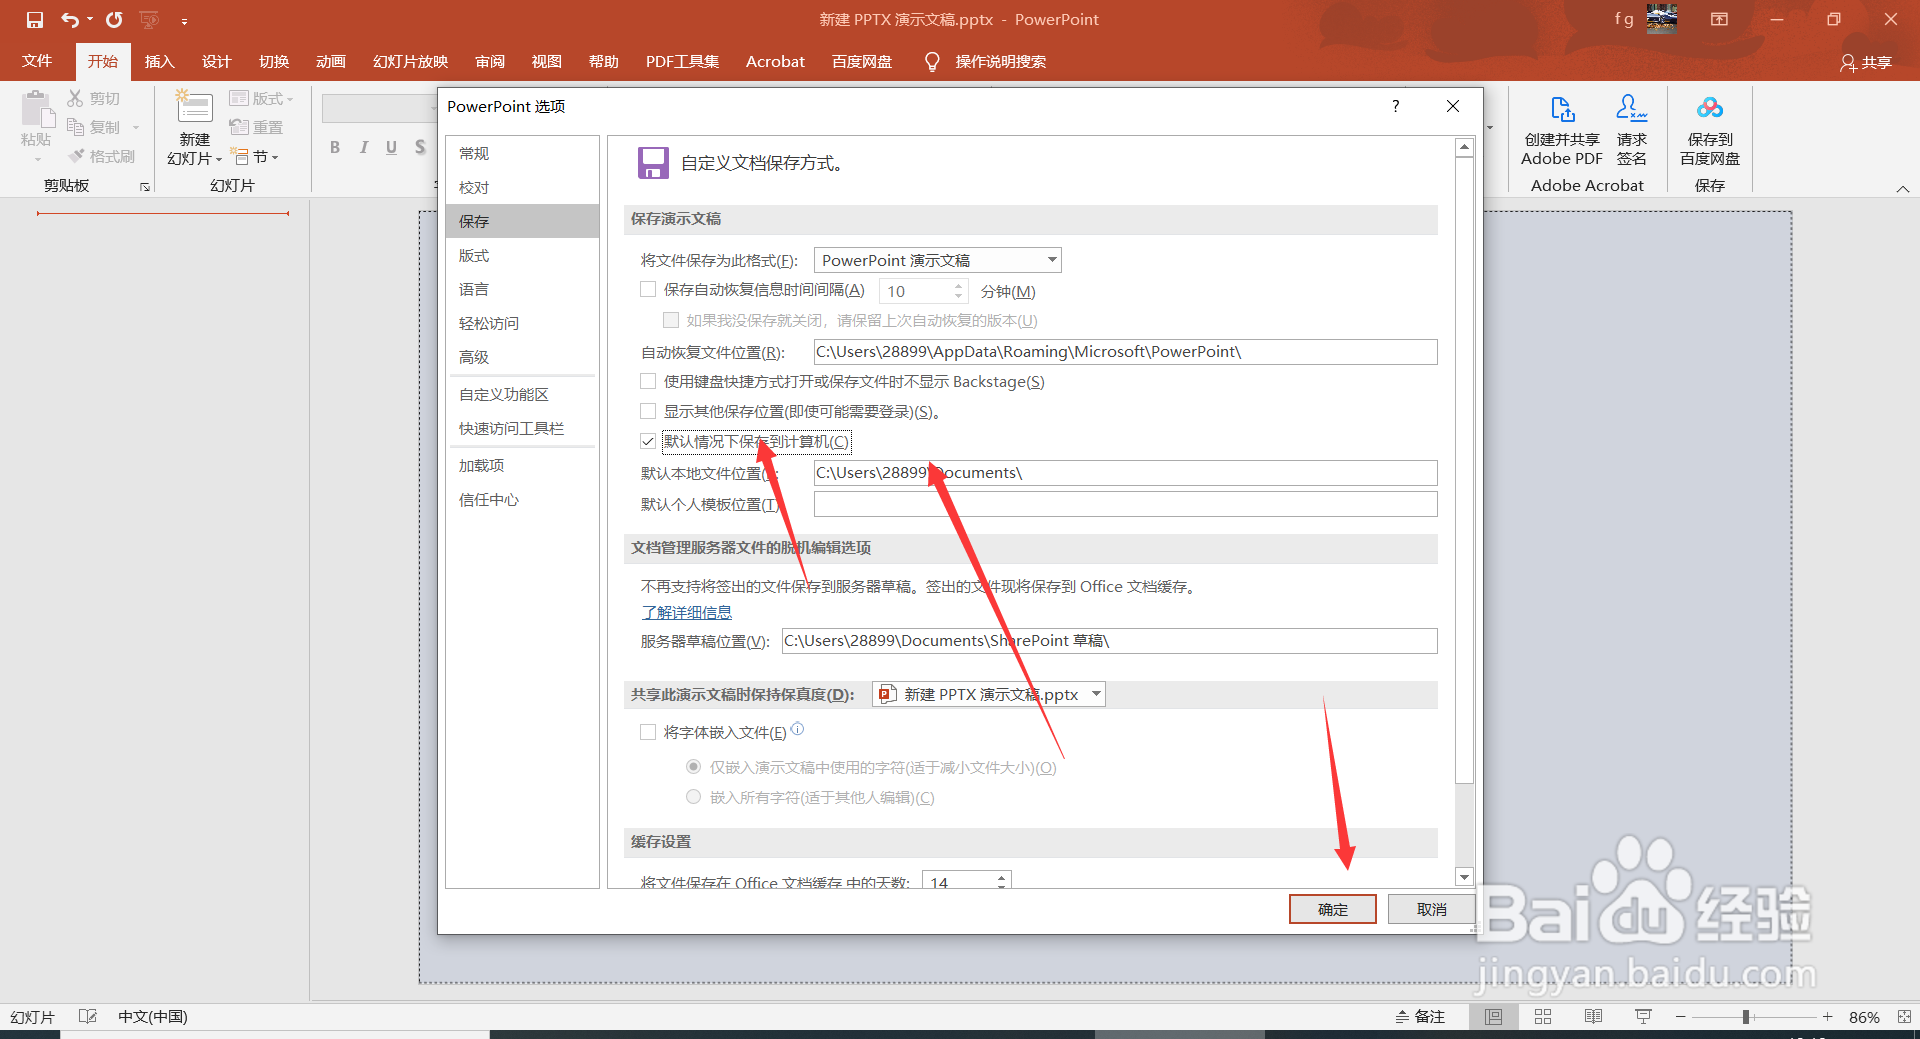Screen dimensions: 1920x1039
Task: Open the Acrobat ribbon tab
Action: (x=775, y=61)
